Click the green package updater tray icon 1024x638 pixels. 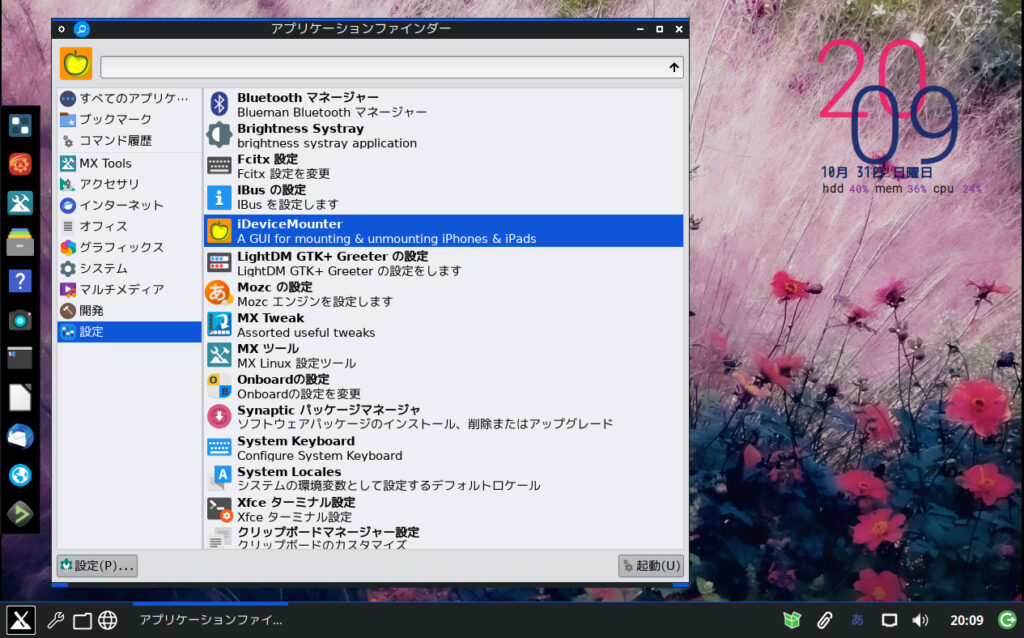(791, 620)
